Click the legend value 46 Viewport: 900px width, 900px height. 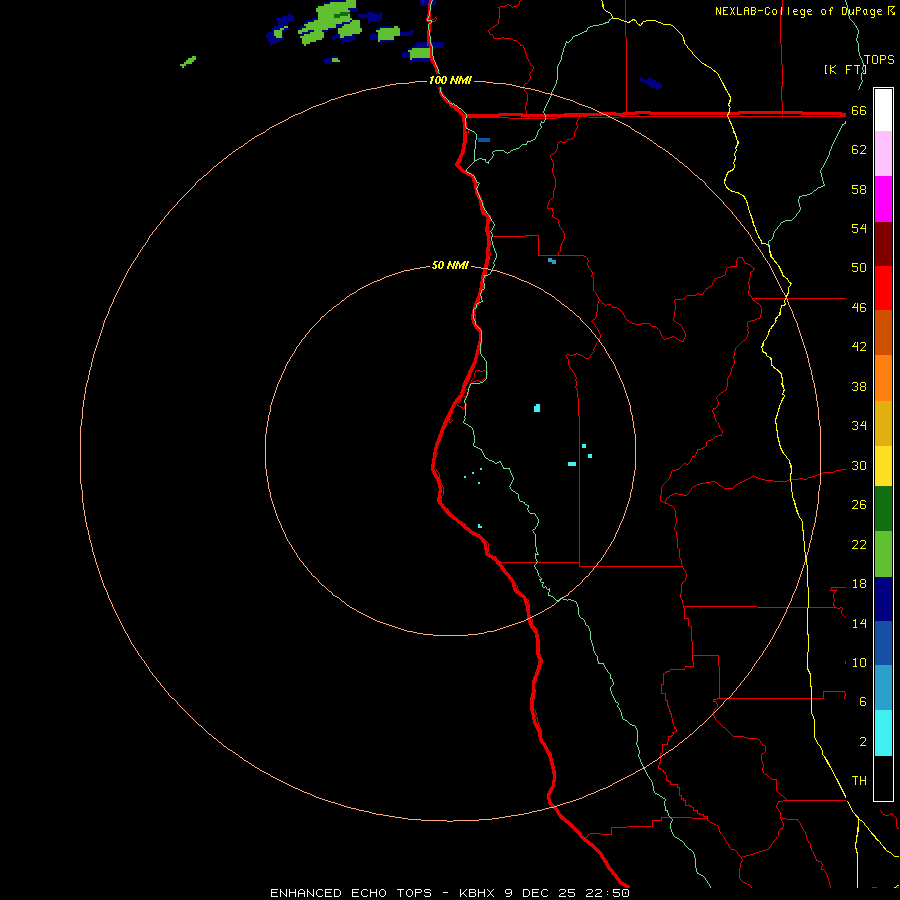pos(859,307)
